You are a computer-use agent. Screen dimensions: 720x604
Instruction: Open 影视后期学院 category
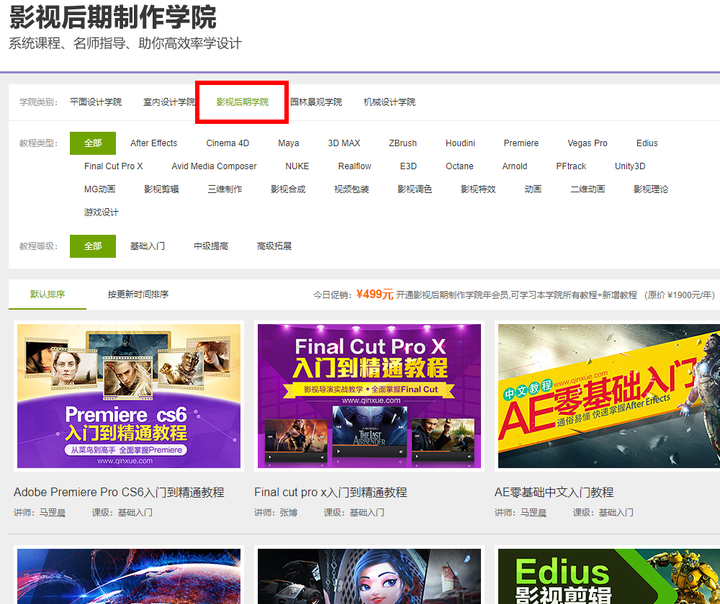[x=242, y=102]
